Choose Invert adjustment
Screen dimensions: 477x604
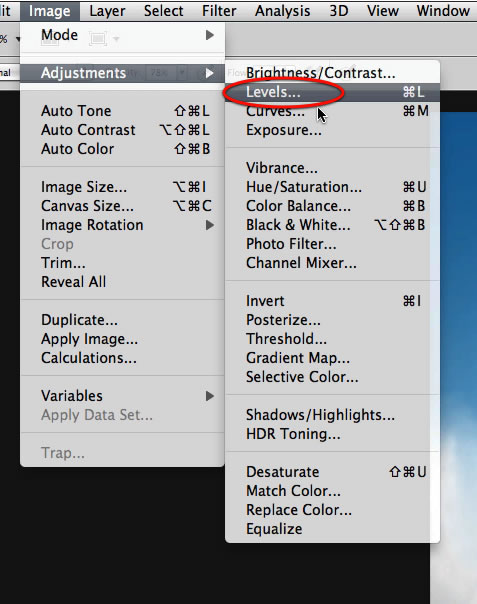pyautogui.click(x=333, y=301)
